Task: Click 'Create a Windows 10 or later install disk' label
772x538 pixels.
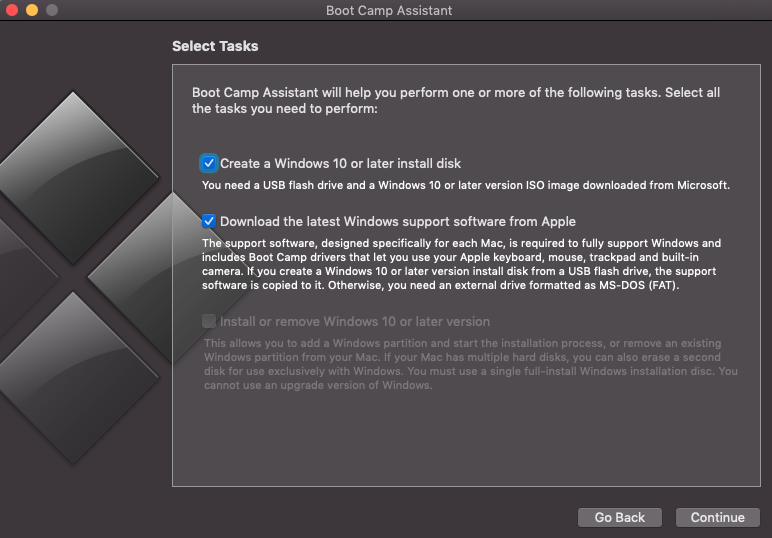Action: pyautogui.click(x=340, y=163)
